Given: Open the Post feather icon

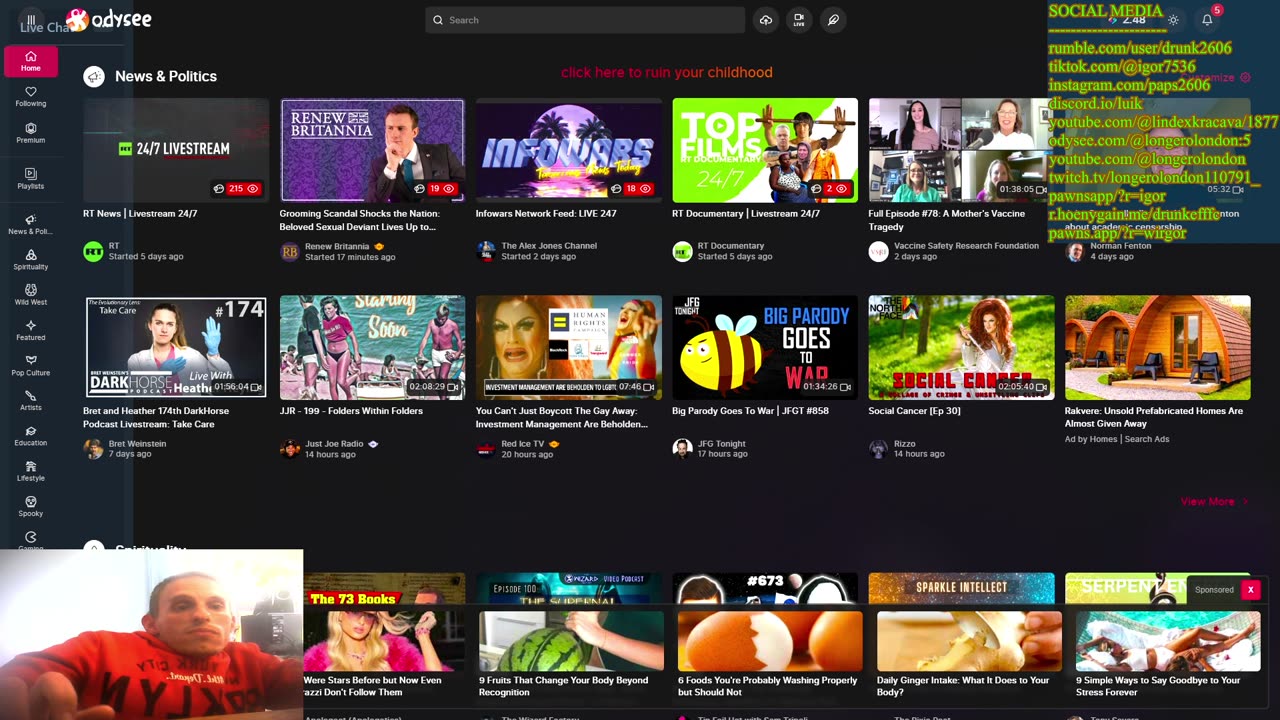Looking at the screenshot, I should pos(833,20).
